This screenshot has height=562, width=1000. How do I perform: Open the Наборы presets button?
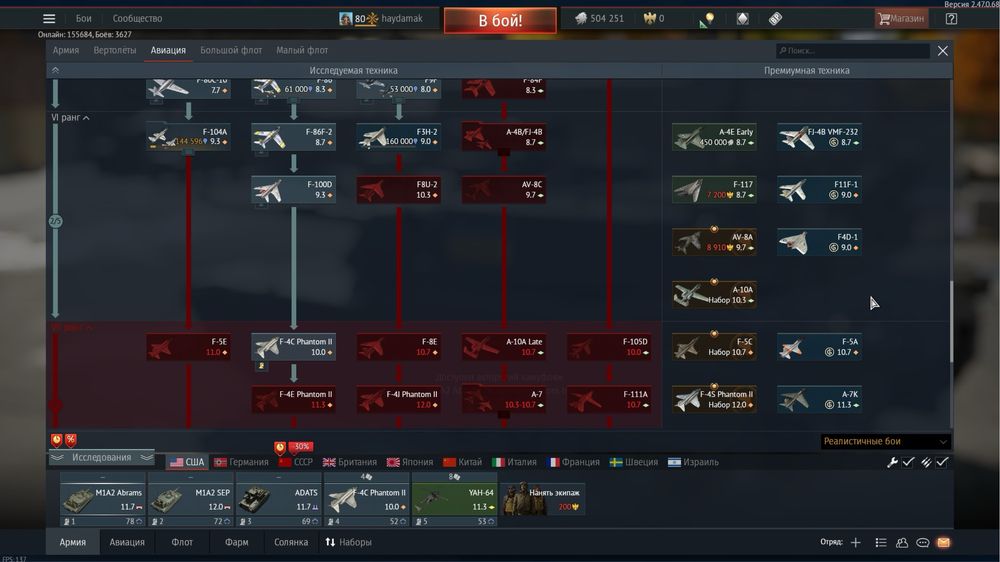click(x=348, y=542)
